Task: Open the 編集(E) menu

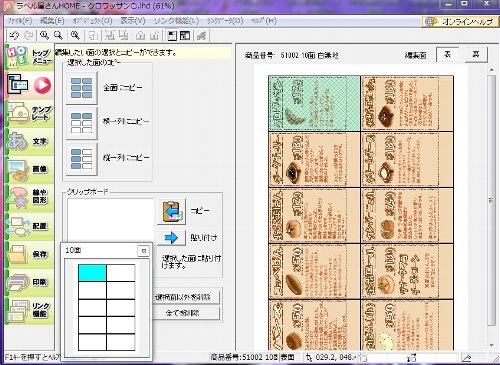Action: tap(52, 21)
